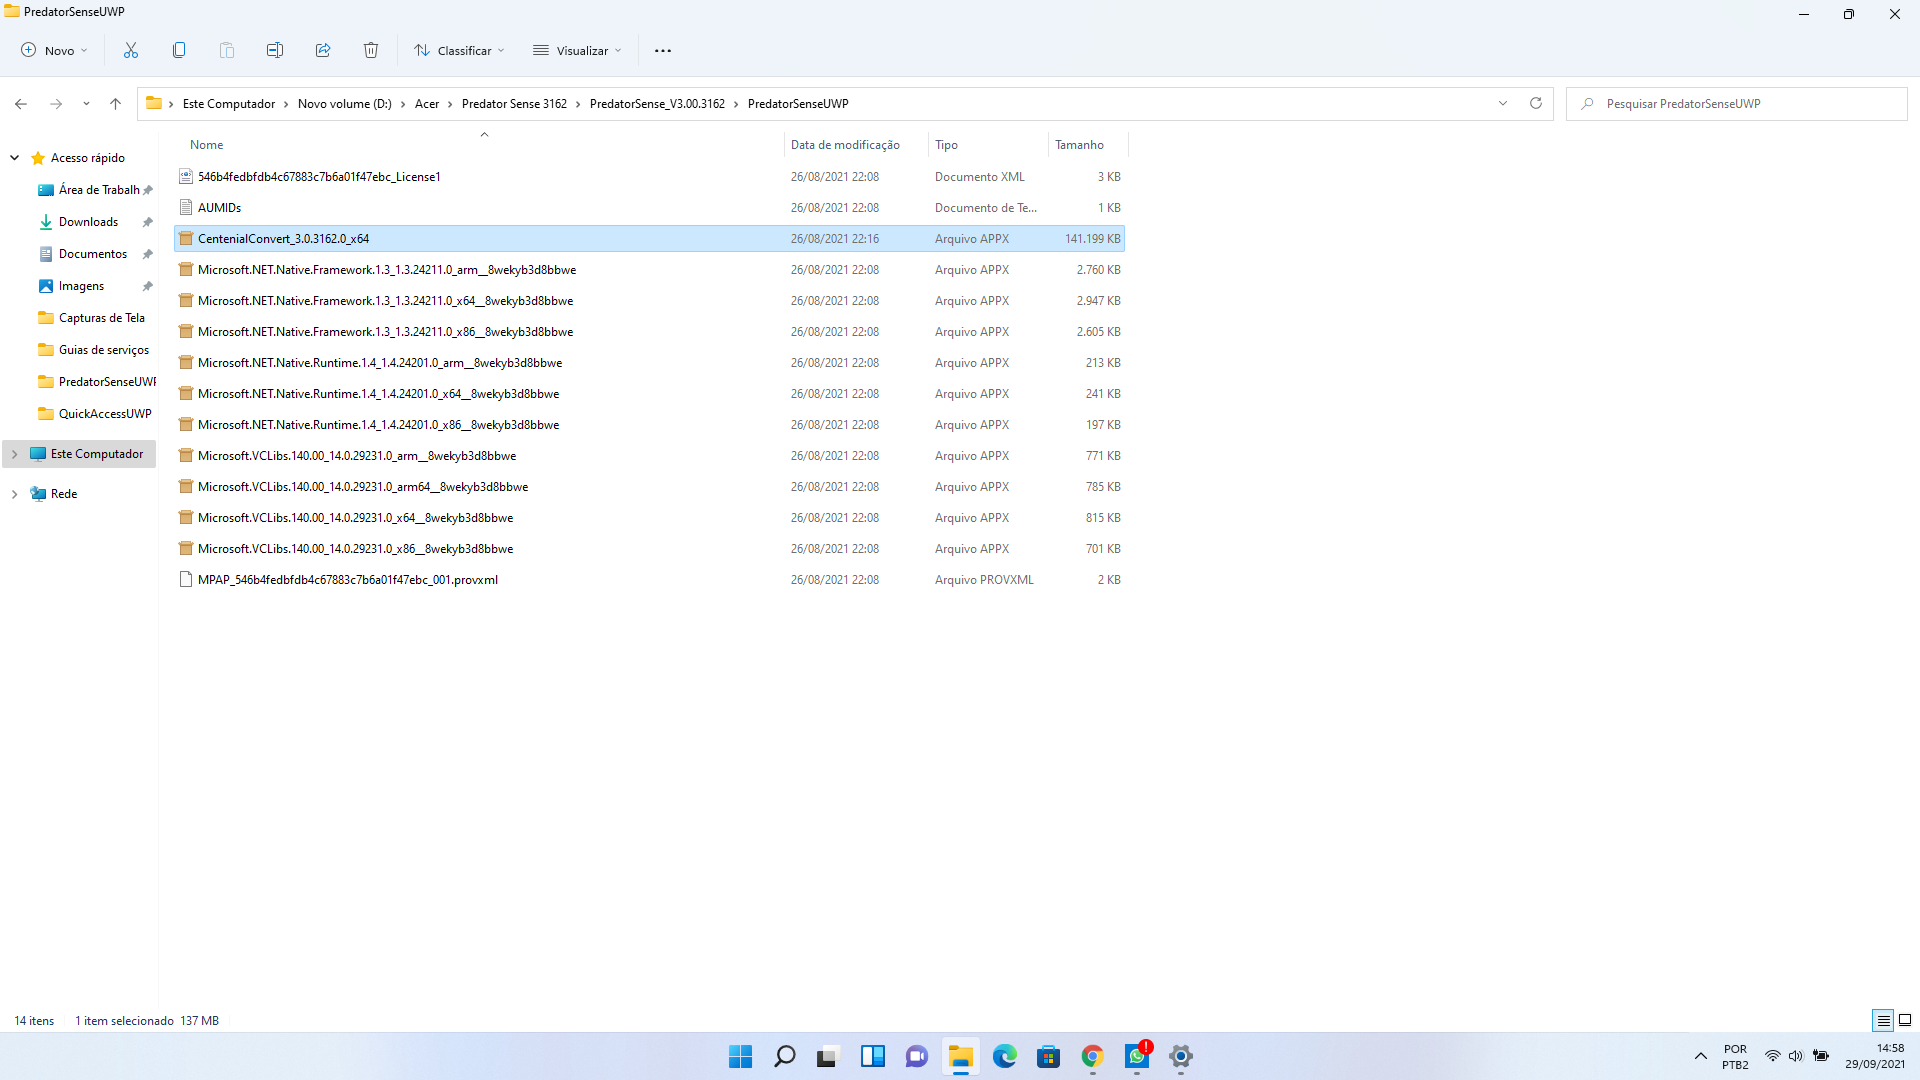Navigate to Predator Sense 3162 breadcrumb
The width and height of the screenshot is (1920, 1080).
click(514, 104)
